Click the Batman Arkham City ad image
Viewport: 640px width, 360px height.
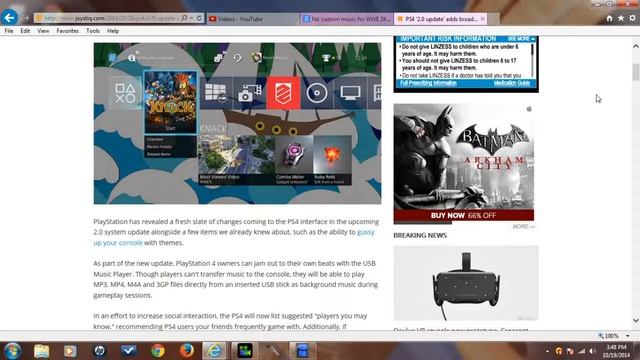[x=464, y=157]
